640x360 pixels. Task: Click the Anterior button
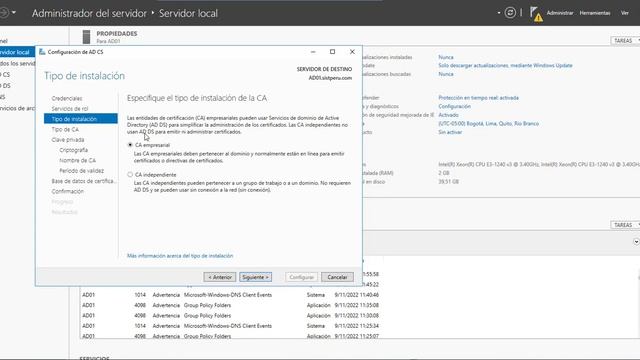pos(220,277)
